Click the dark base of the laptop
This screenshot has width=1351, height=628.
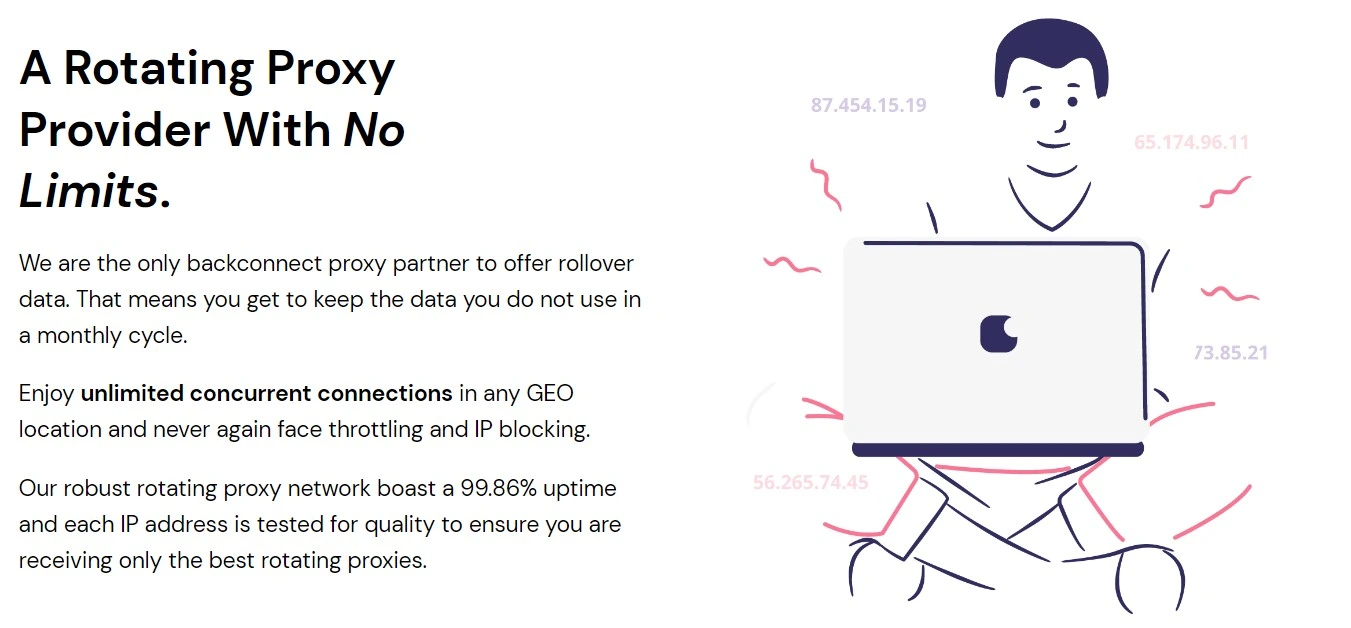[x=993, y=450]
